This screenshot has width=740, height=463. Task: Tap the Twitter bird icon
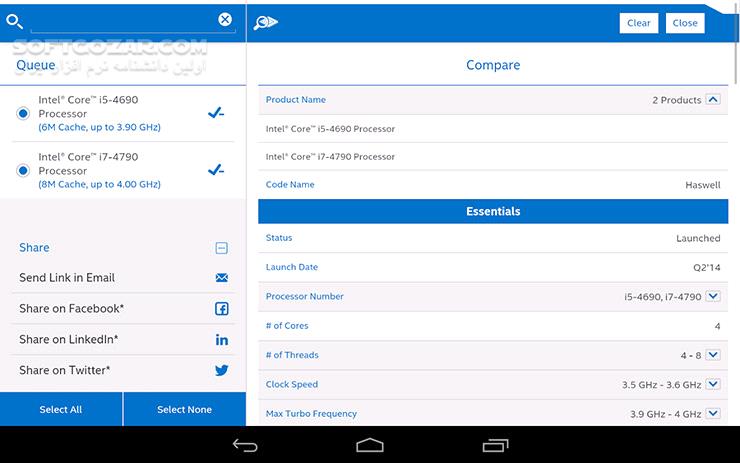click(x=222, y=370)
